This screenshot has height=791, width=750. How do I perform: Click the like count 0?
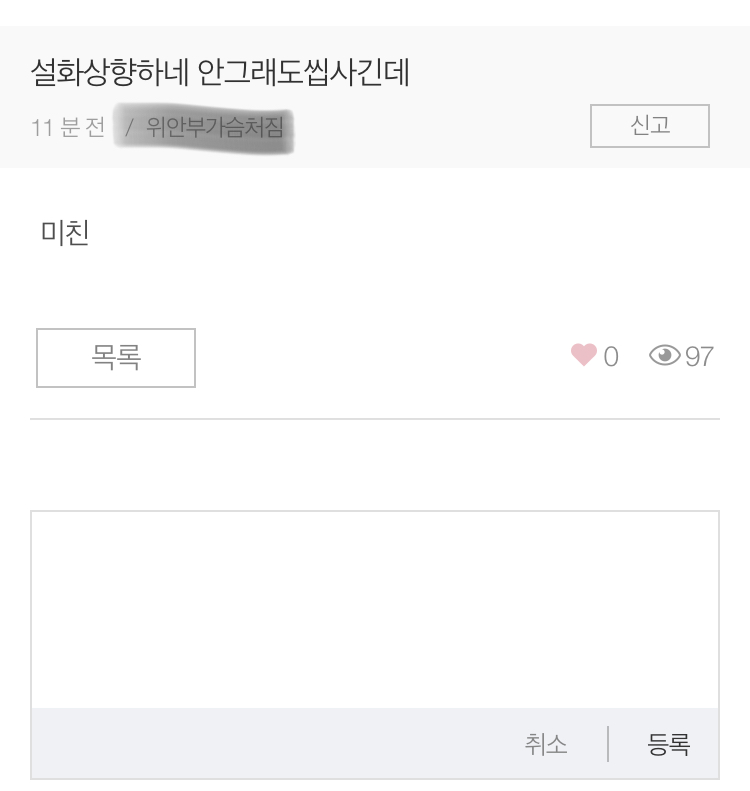coord(611,357)
